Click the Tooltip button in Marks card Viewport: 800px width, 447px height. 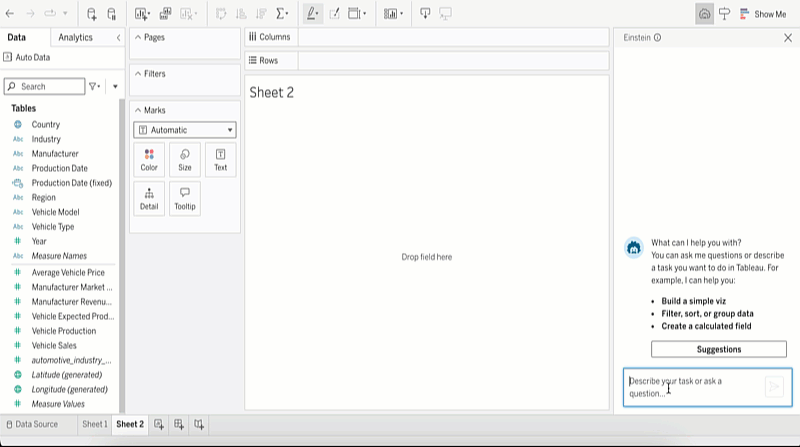[185, 199]
